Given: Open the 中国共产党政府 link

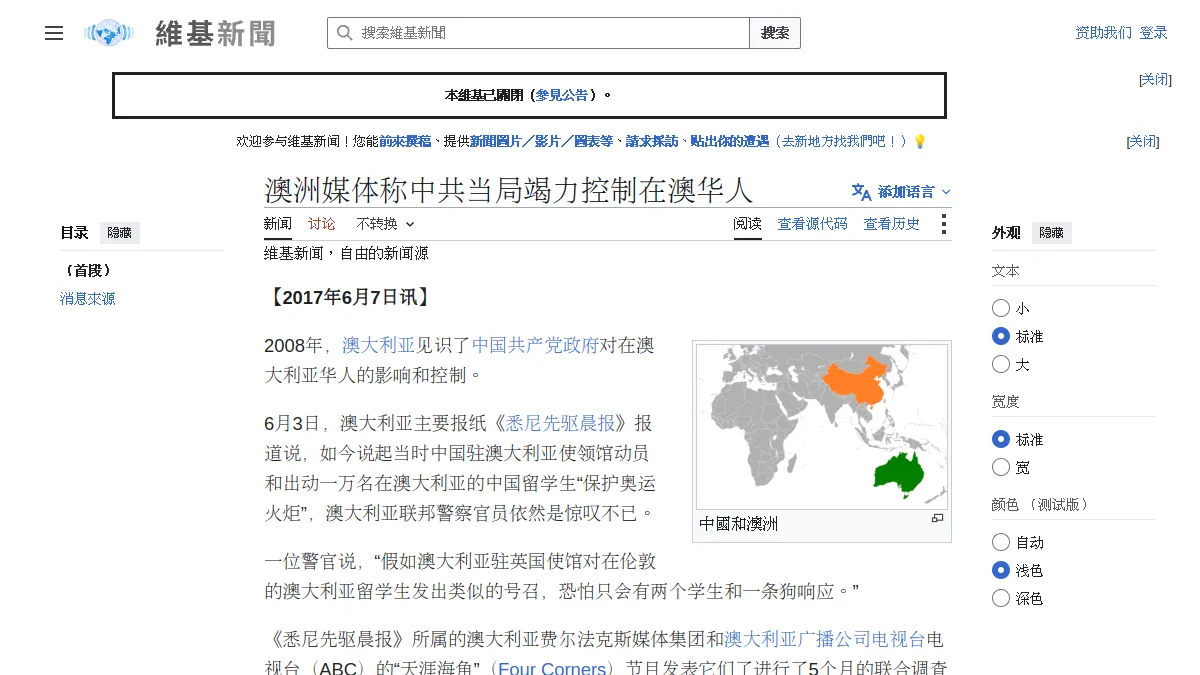Looking at the screenshot, I should tap(535, 346).
